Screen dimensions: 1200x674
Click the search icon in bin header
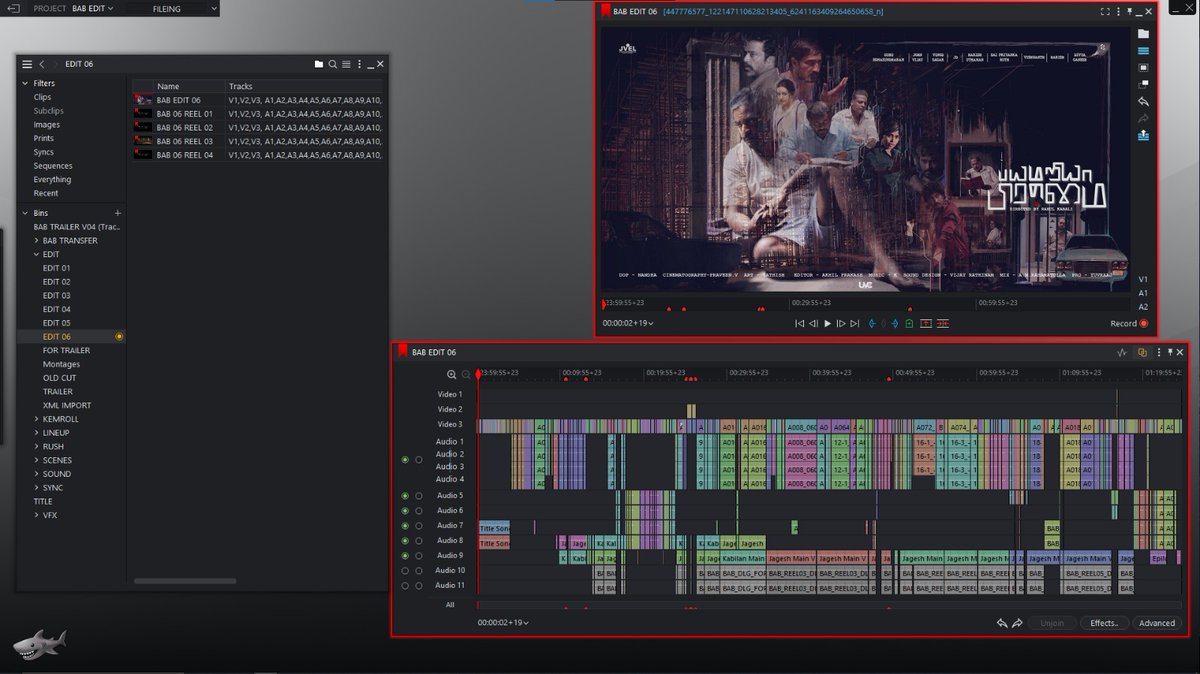[333, 64]
